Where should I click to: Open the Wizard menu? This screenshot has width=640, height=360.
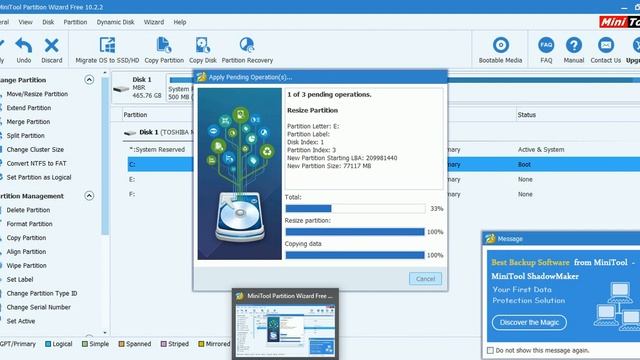tap(154, 22)
